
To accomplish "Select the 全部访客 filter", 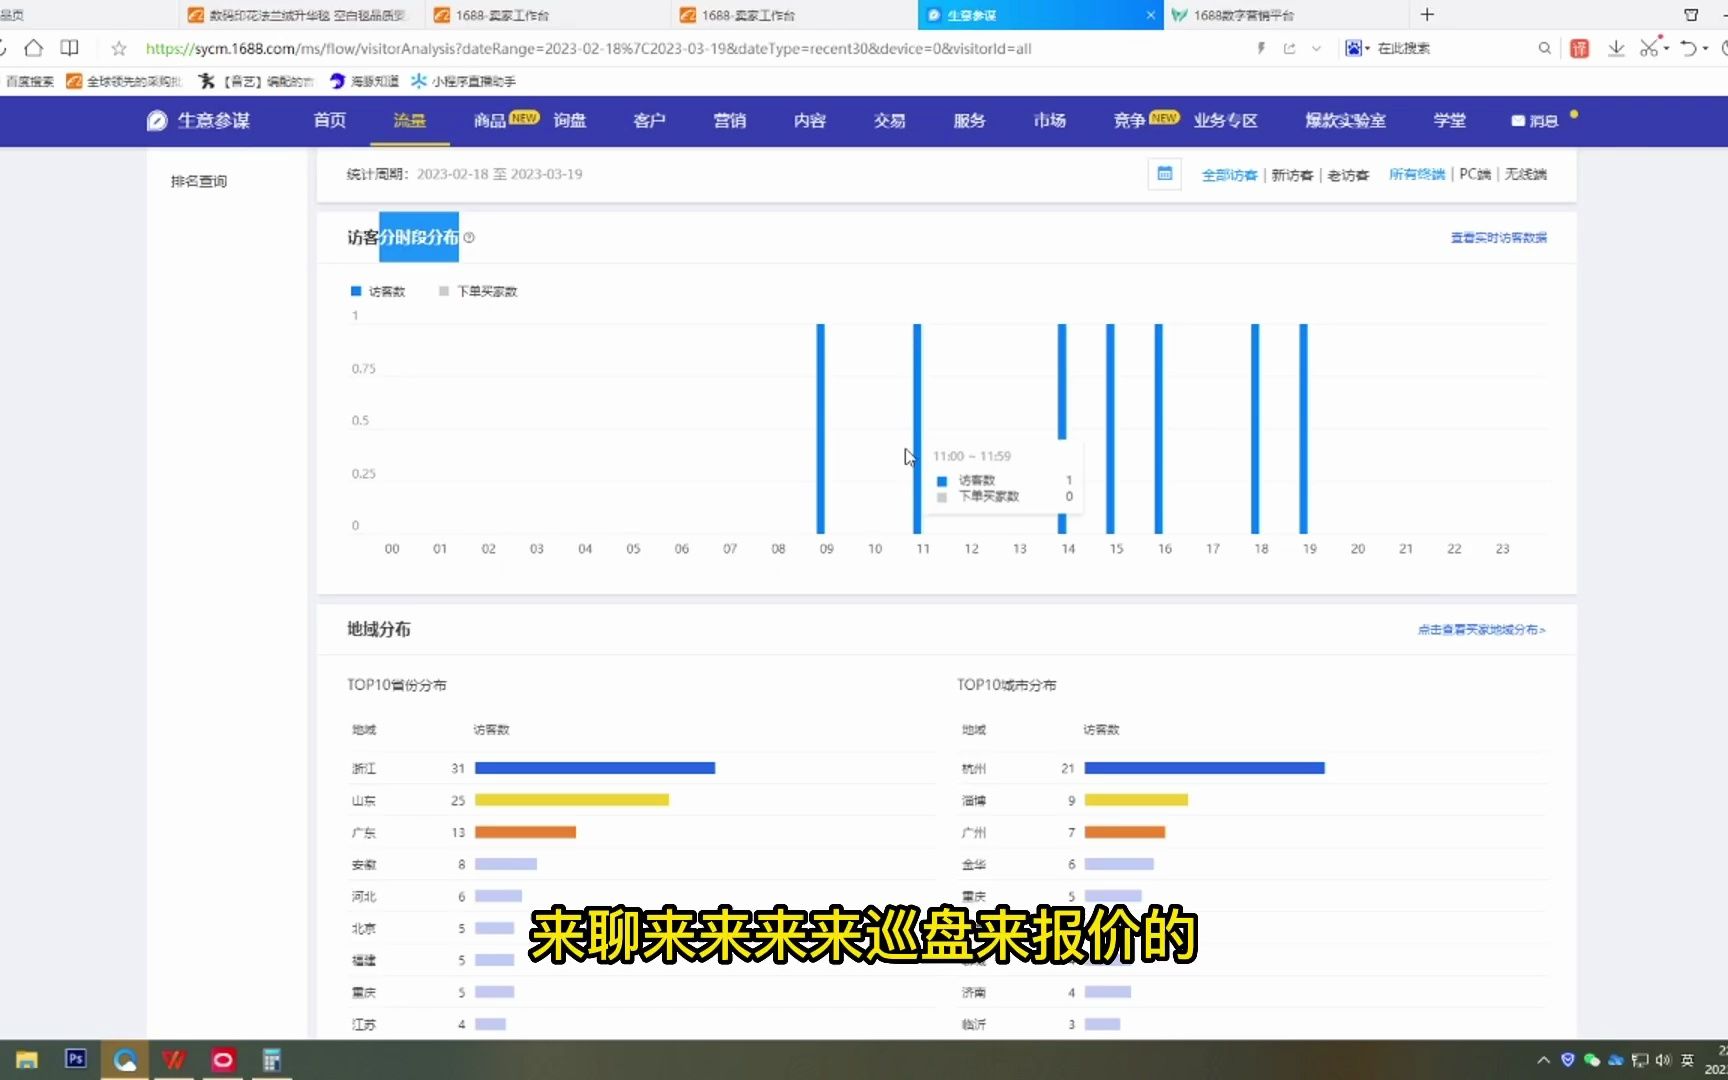I will click(x=1229, y=175).
